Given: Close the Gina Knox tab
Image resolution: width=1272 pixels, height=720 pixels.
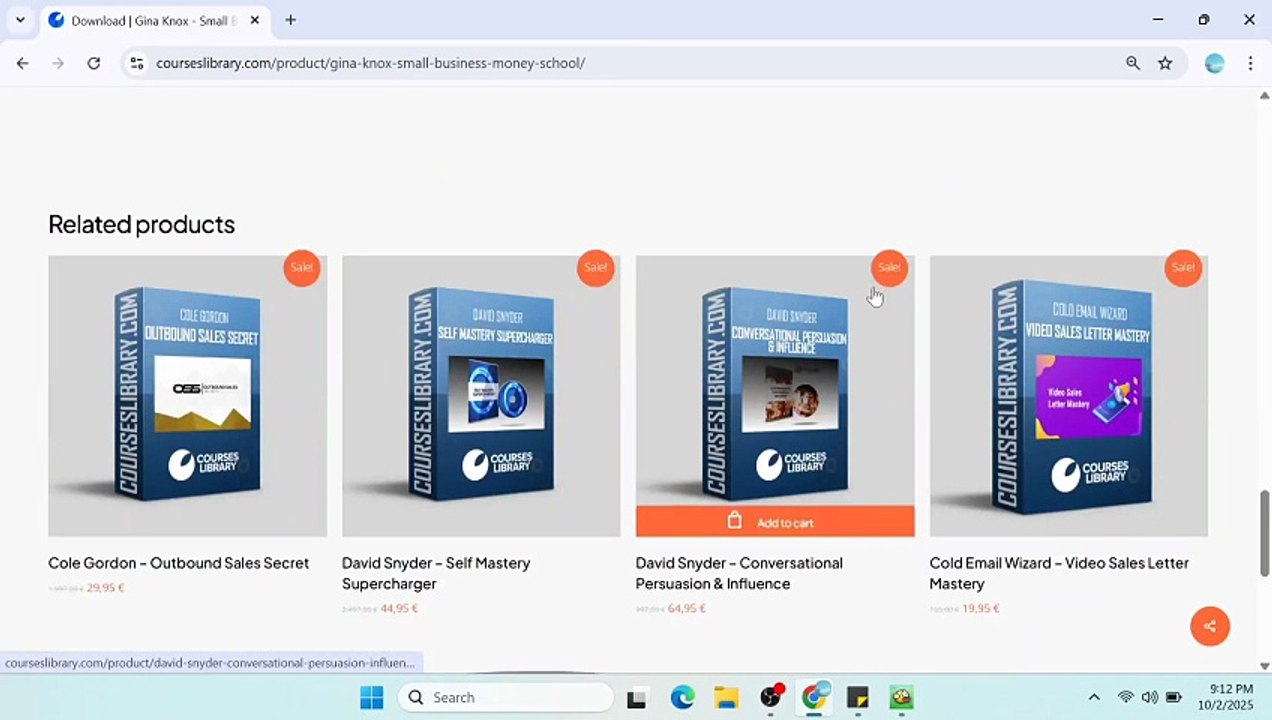Looking at the screenshot, I should pos(255,20).
